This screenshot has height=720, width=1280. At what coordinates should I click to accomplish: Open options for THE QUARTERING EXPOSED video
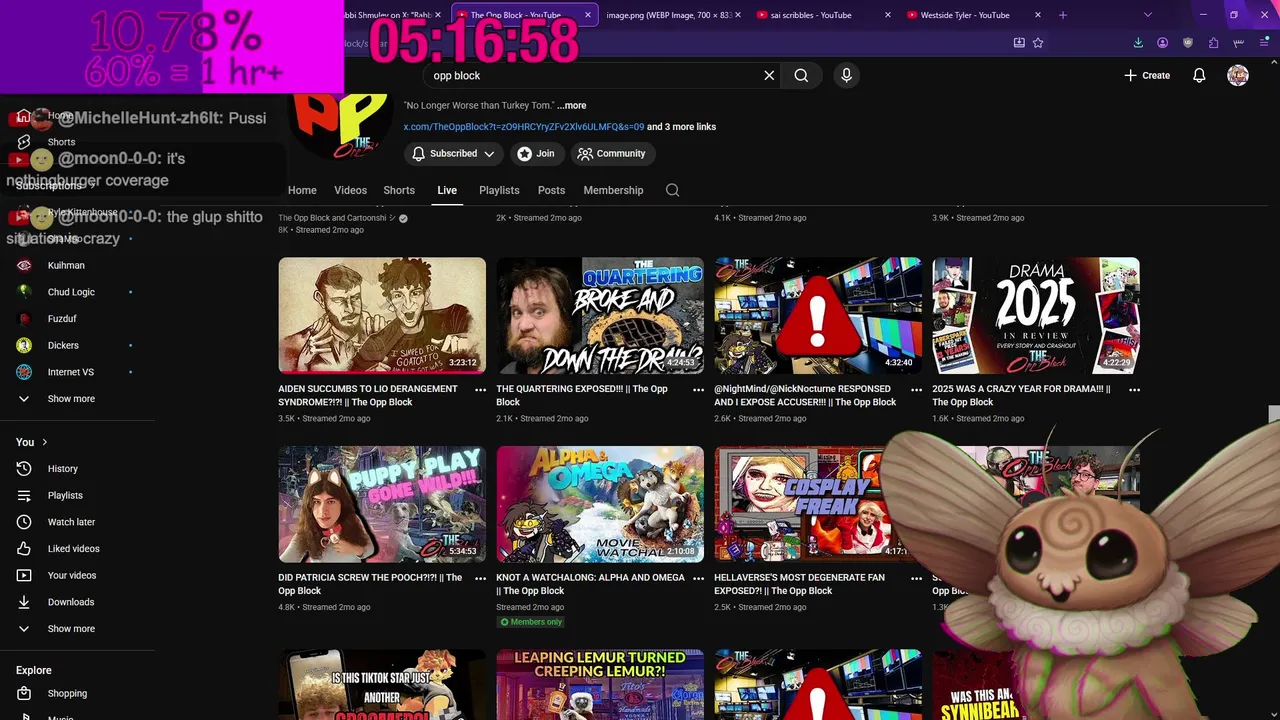pyautogui.click(x=698, y=390)
